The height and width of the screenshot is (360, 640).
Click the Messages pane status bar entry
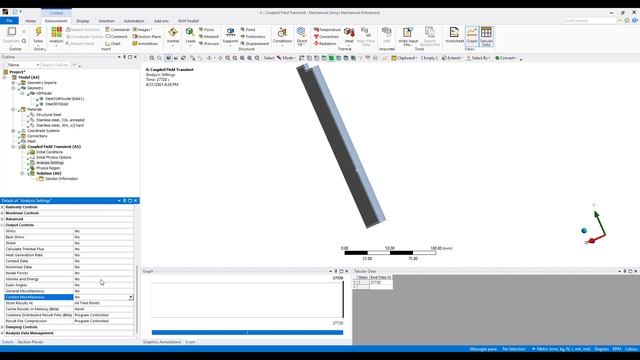point(483,349)
